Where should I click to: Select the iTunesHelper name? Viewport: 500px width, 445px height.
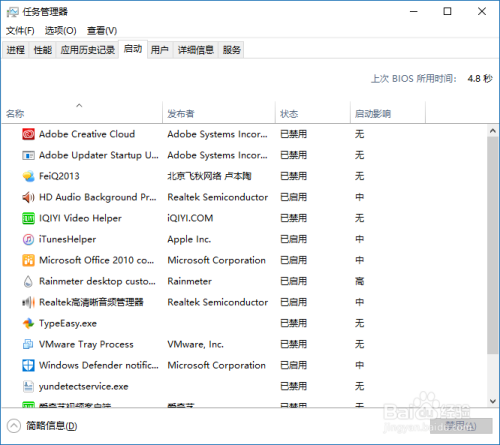pyautogui.click(x=68, y=239)
